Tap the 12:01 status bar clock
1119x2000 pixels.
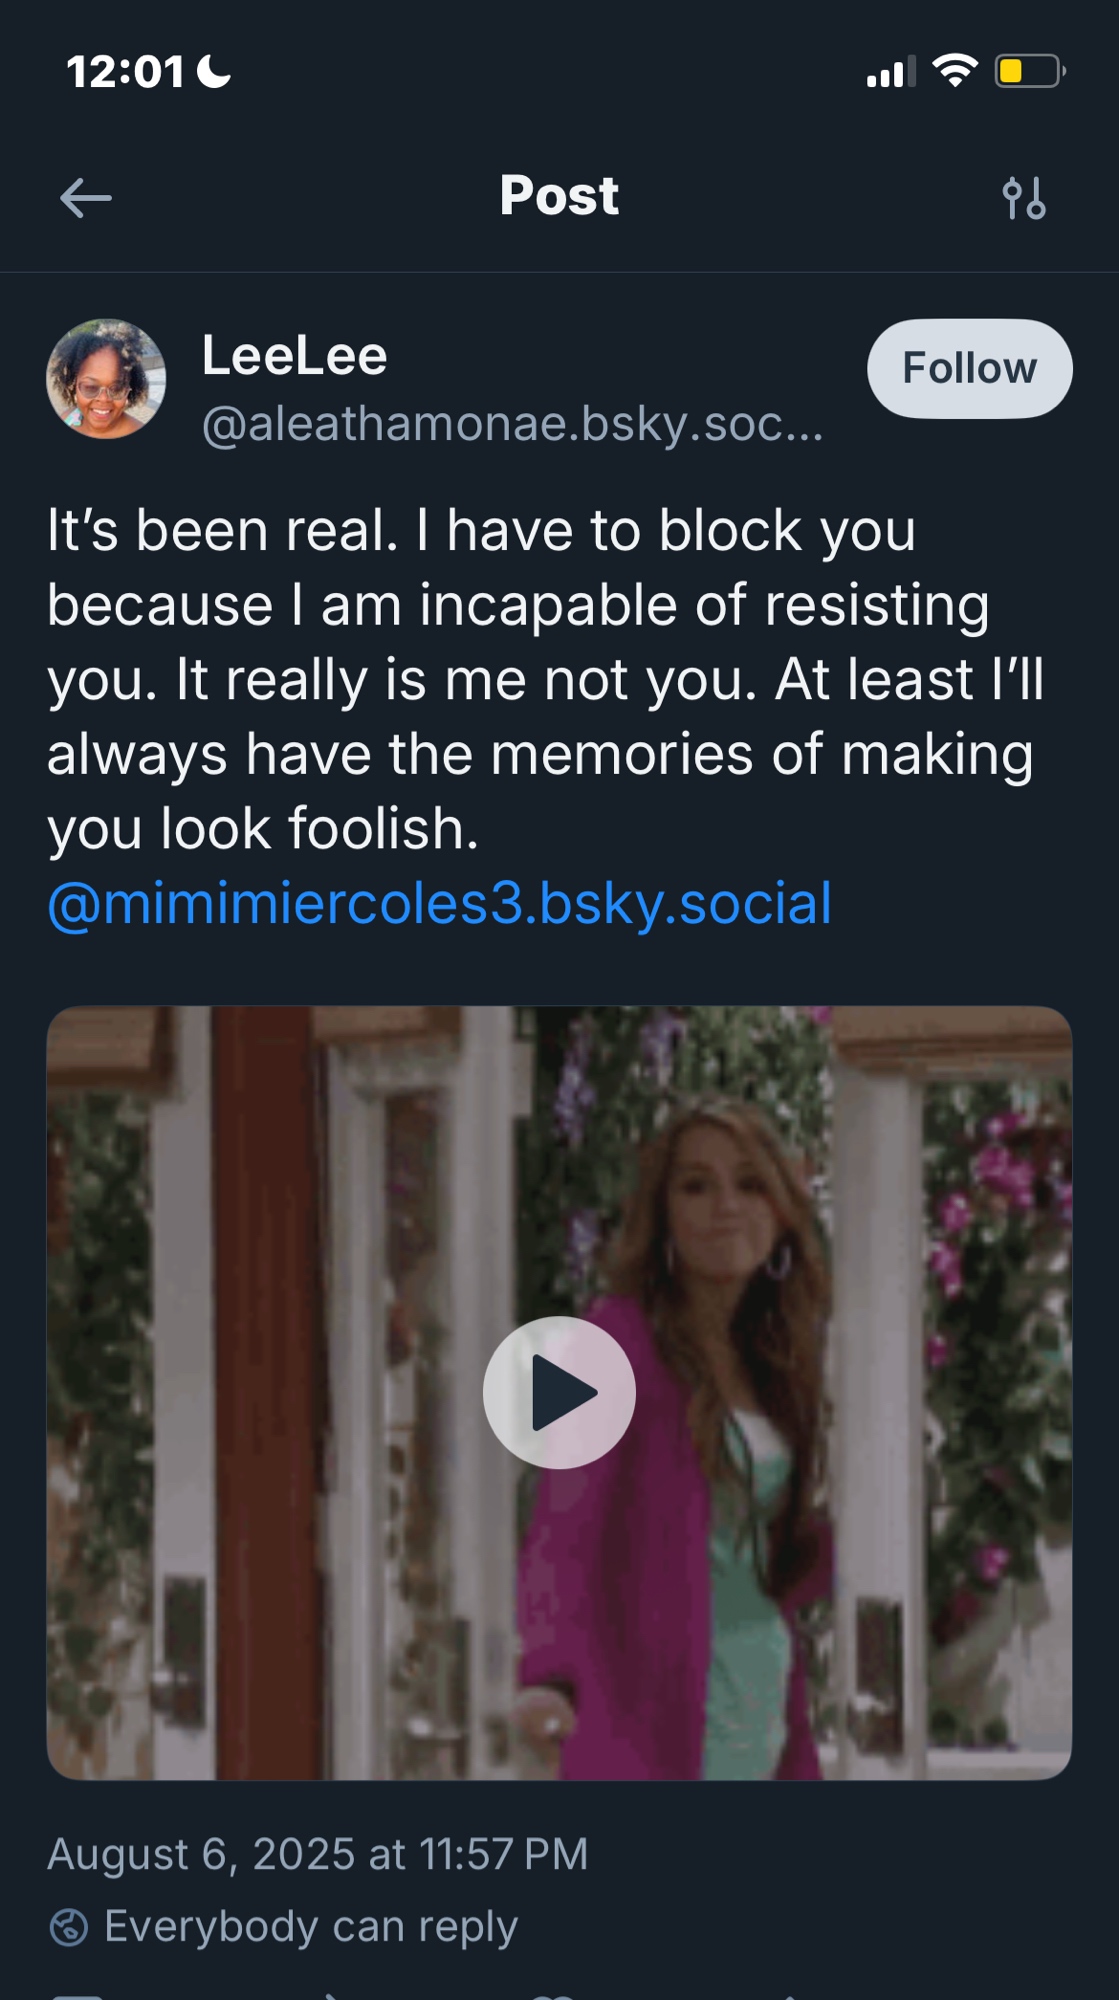(125, 72)
